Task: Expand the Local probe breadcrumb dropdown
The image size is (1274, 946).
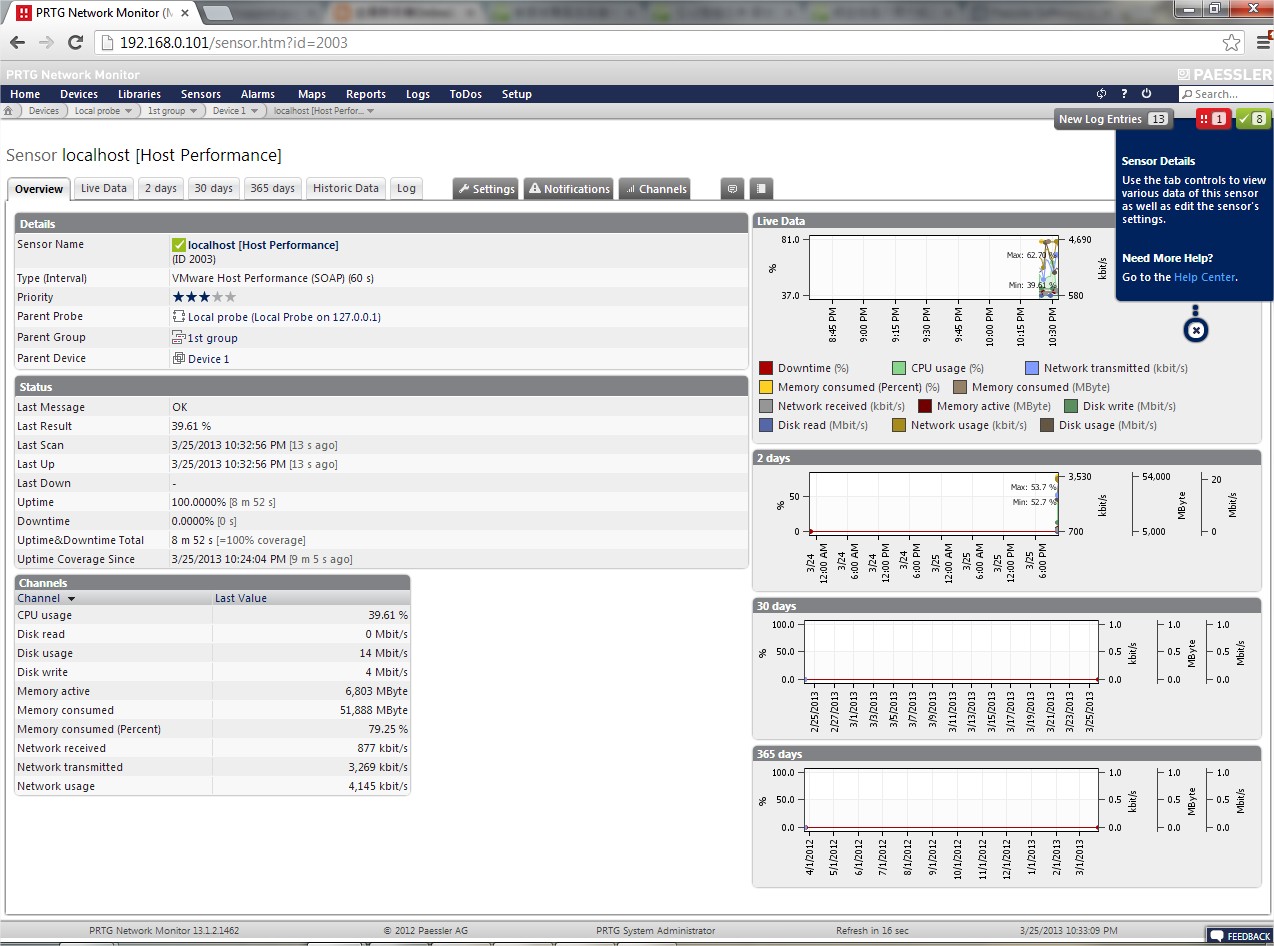Action: [x=129, y=111]
